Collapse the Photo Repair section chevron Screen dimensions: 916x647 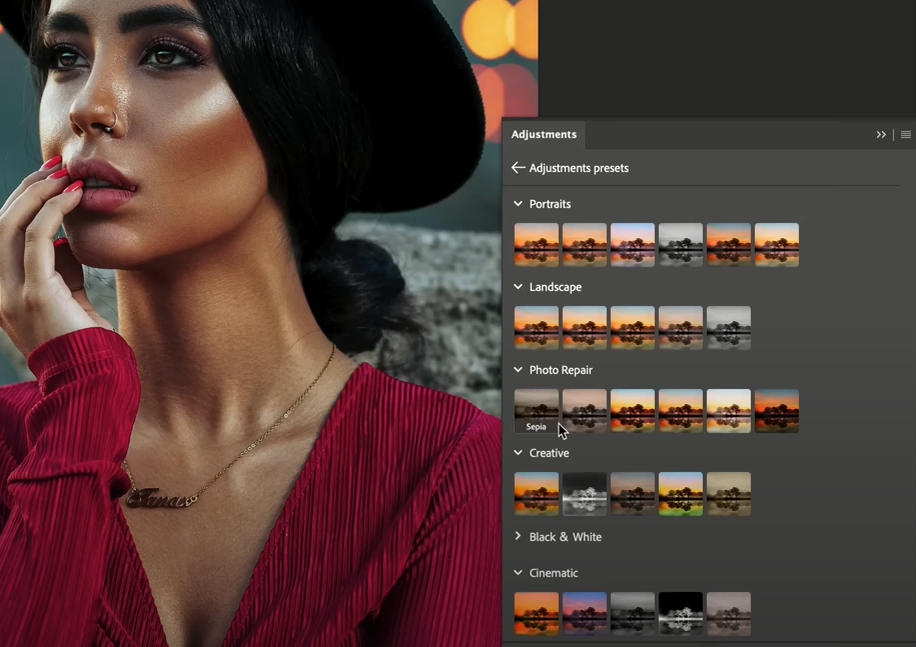pos(518,370)
